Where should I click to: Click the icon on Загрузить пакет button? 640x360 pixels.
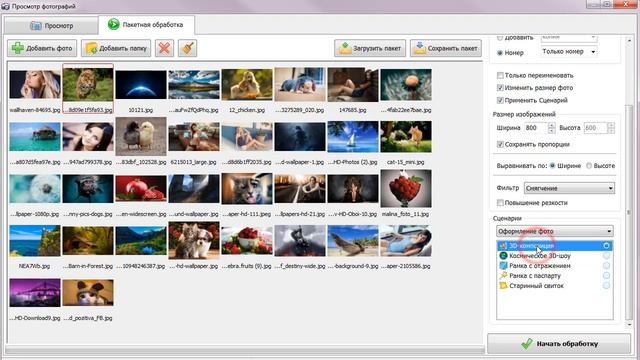coord(345,48)
